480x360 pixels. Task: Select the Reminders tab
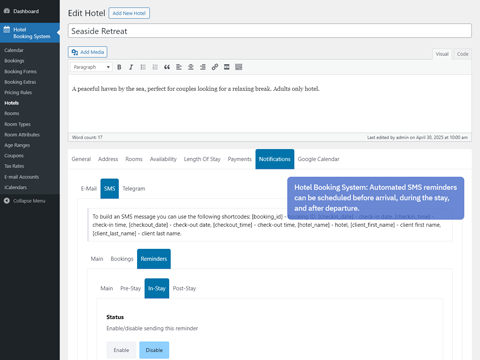[x=154, y=259]
